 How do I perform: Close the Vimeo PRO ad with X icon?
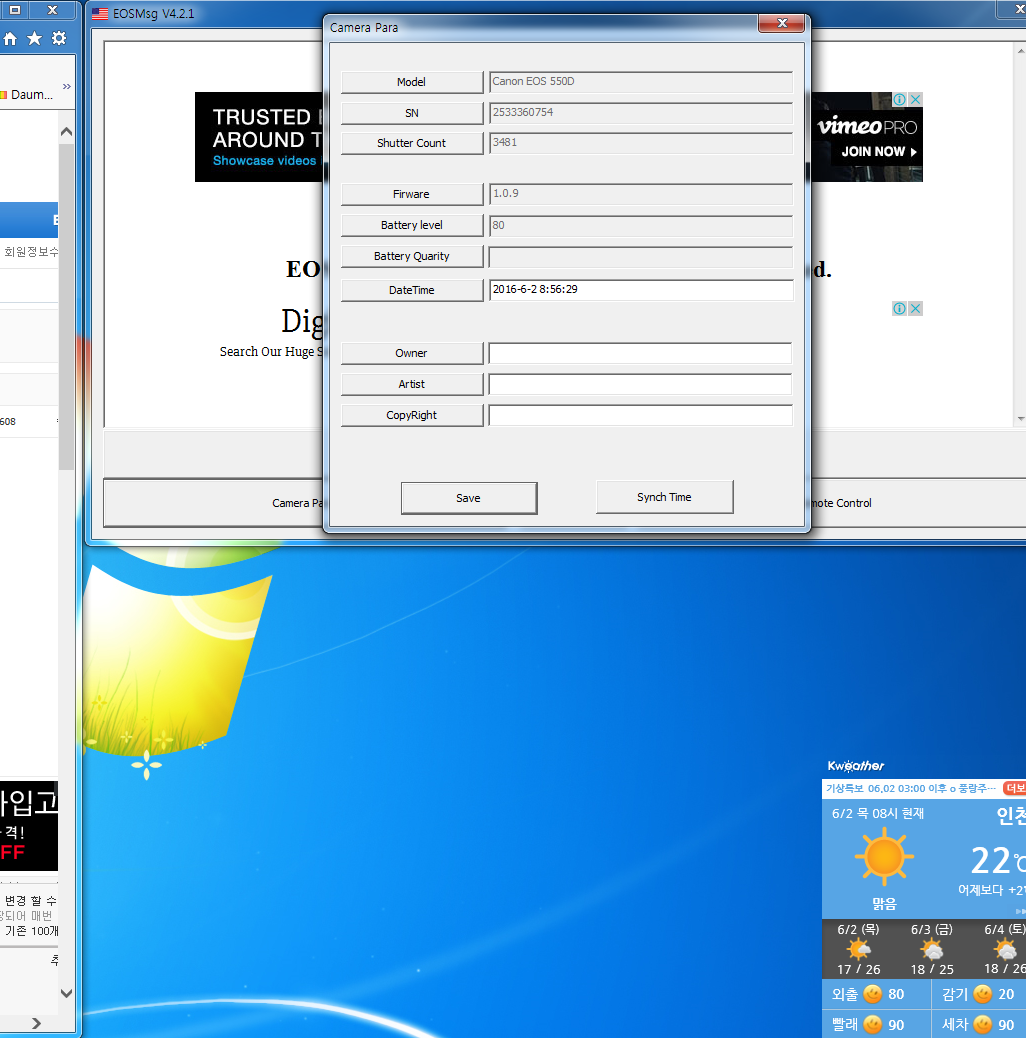915,100
